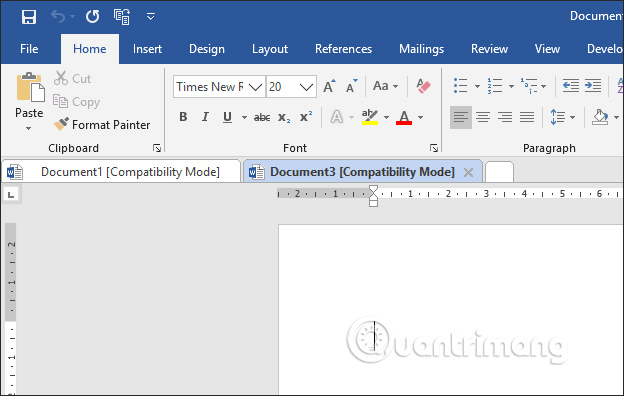The image size is (624, 396).
Task: Expand the font name dropdown arrow
Action: coord(255,87)
